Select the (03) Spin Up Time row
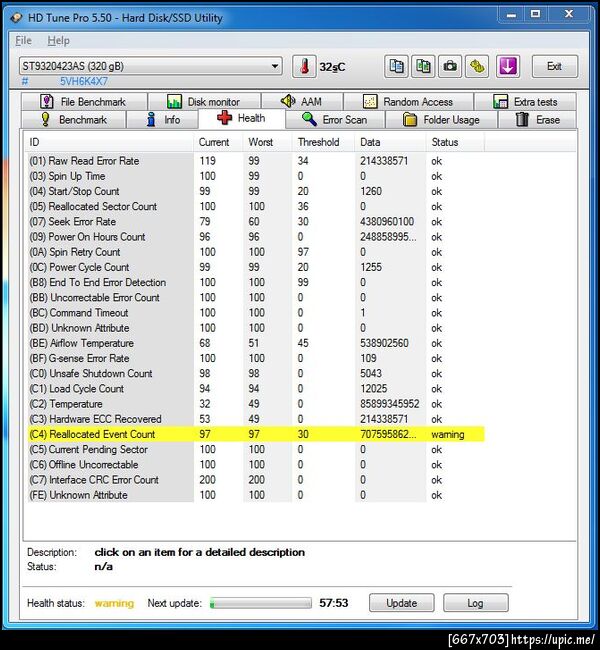The width and height of the screenshot is (600, 650). 256,176
